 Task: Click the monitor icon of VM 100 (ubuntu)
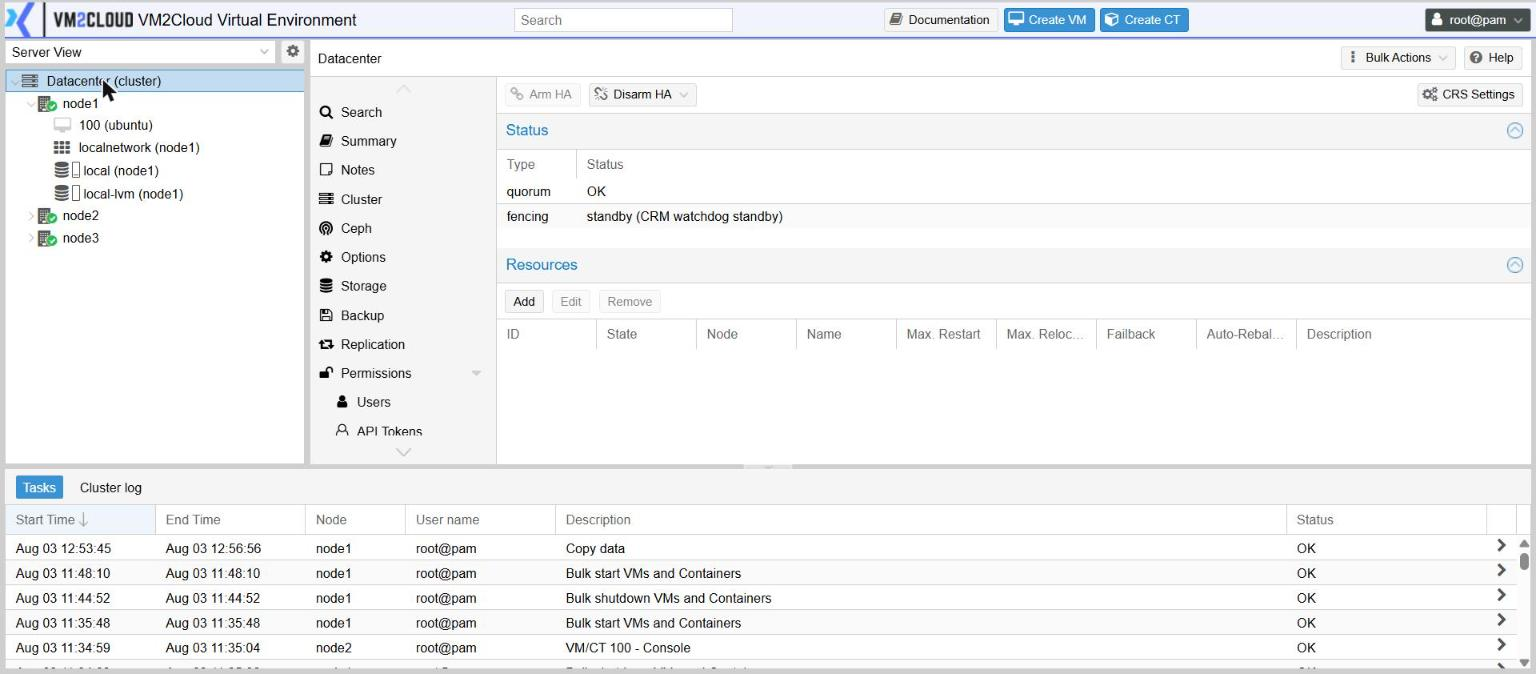pos(62,125)
